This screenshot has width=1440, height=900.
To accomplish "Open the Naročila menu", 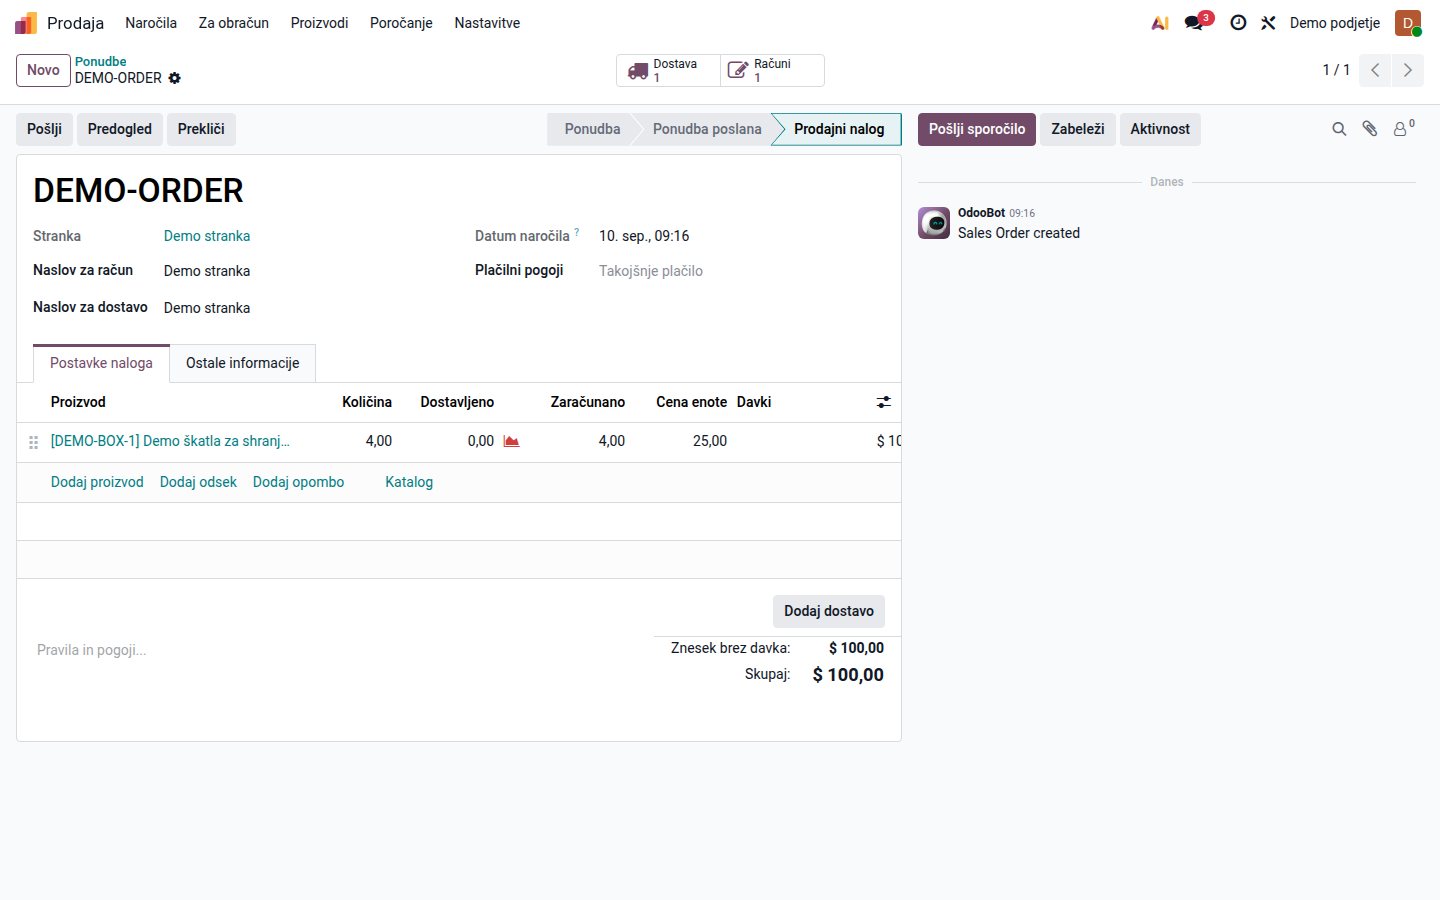I will tap(151, 23).
